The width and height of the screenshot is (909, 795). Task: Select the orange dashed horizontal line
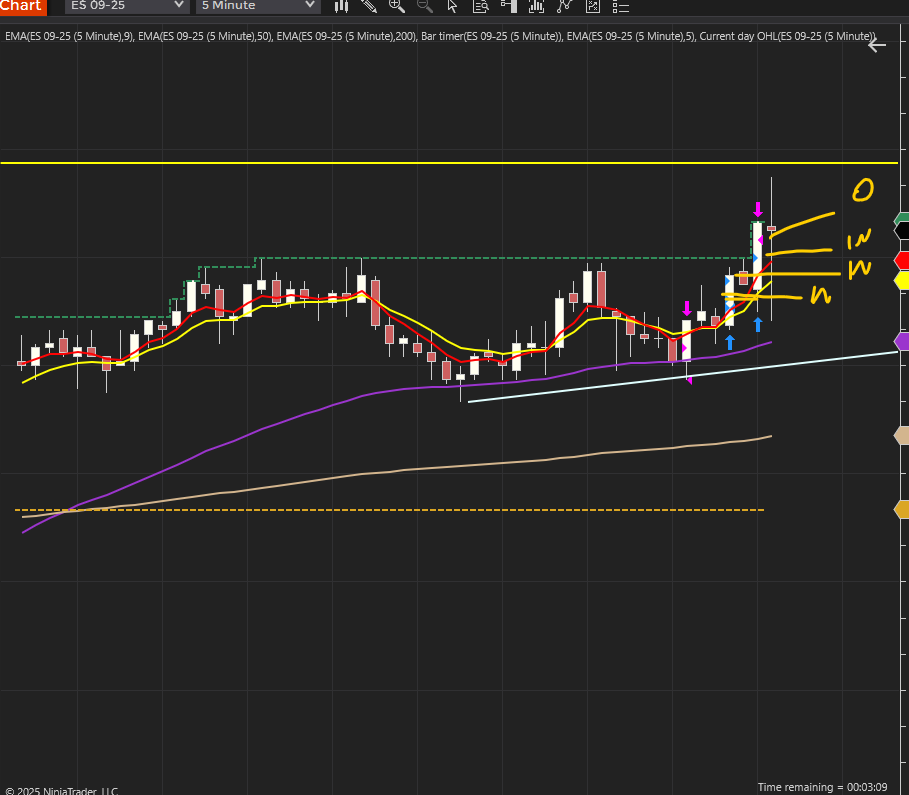(389, 510)
